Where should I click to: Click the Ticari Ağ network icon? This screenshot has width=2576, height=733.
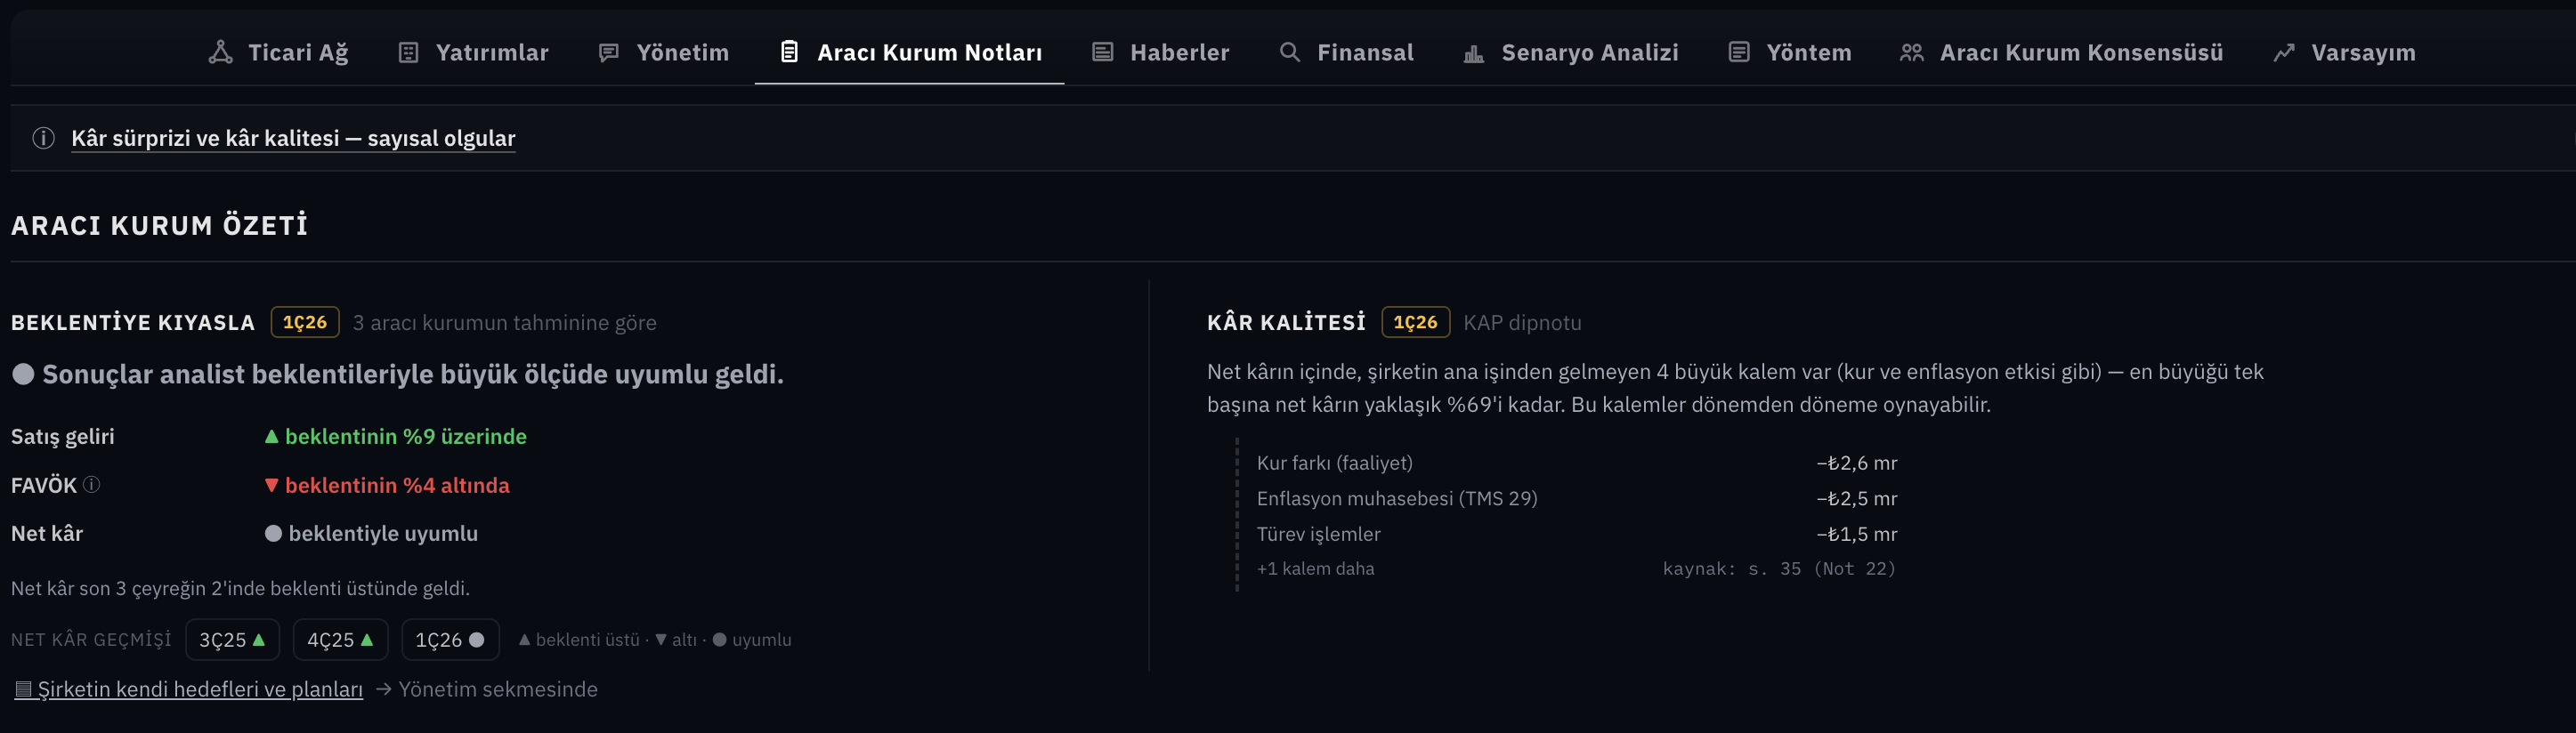(x=220, y=52)
